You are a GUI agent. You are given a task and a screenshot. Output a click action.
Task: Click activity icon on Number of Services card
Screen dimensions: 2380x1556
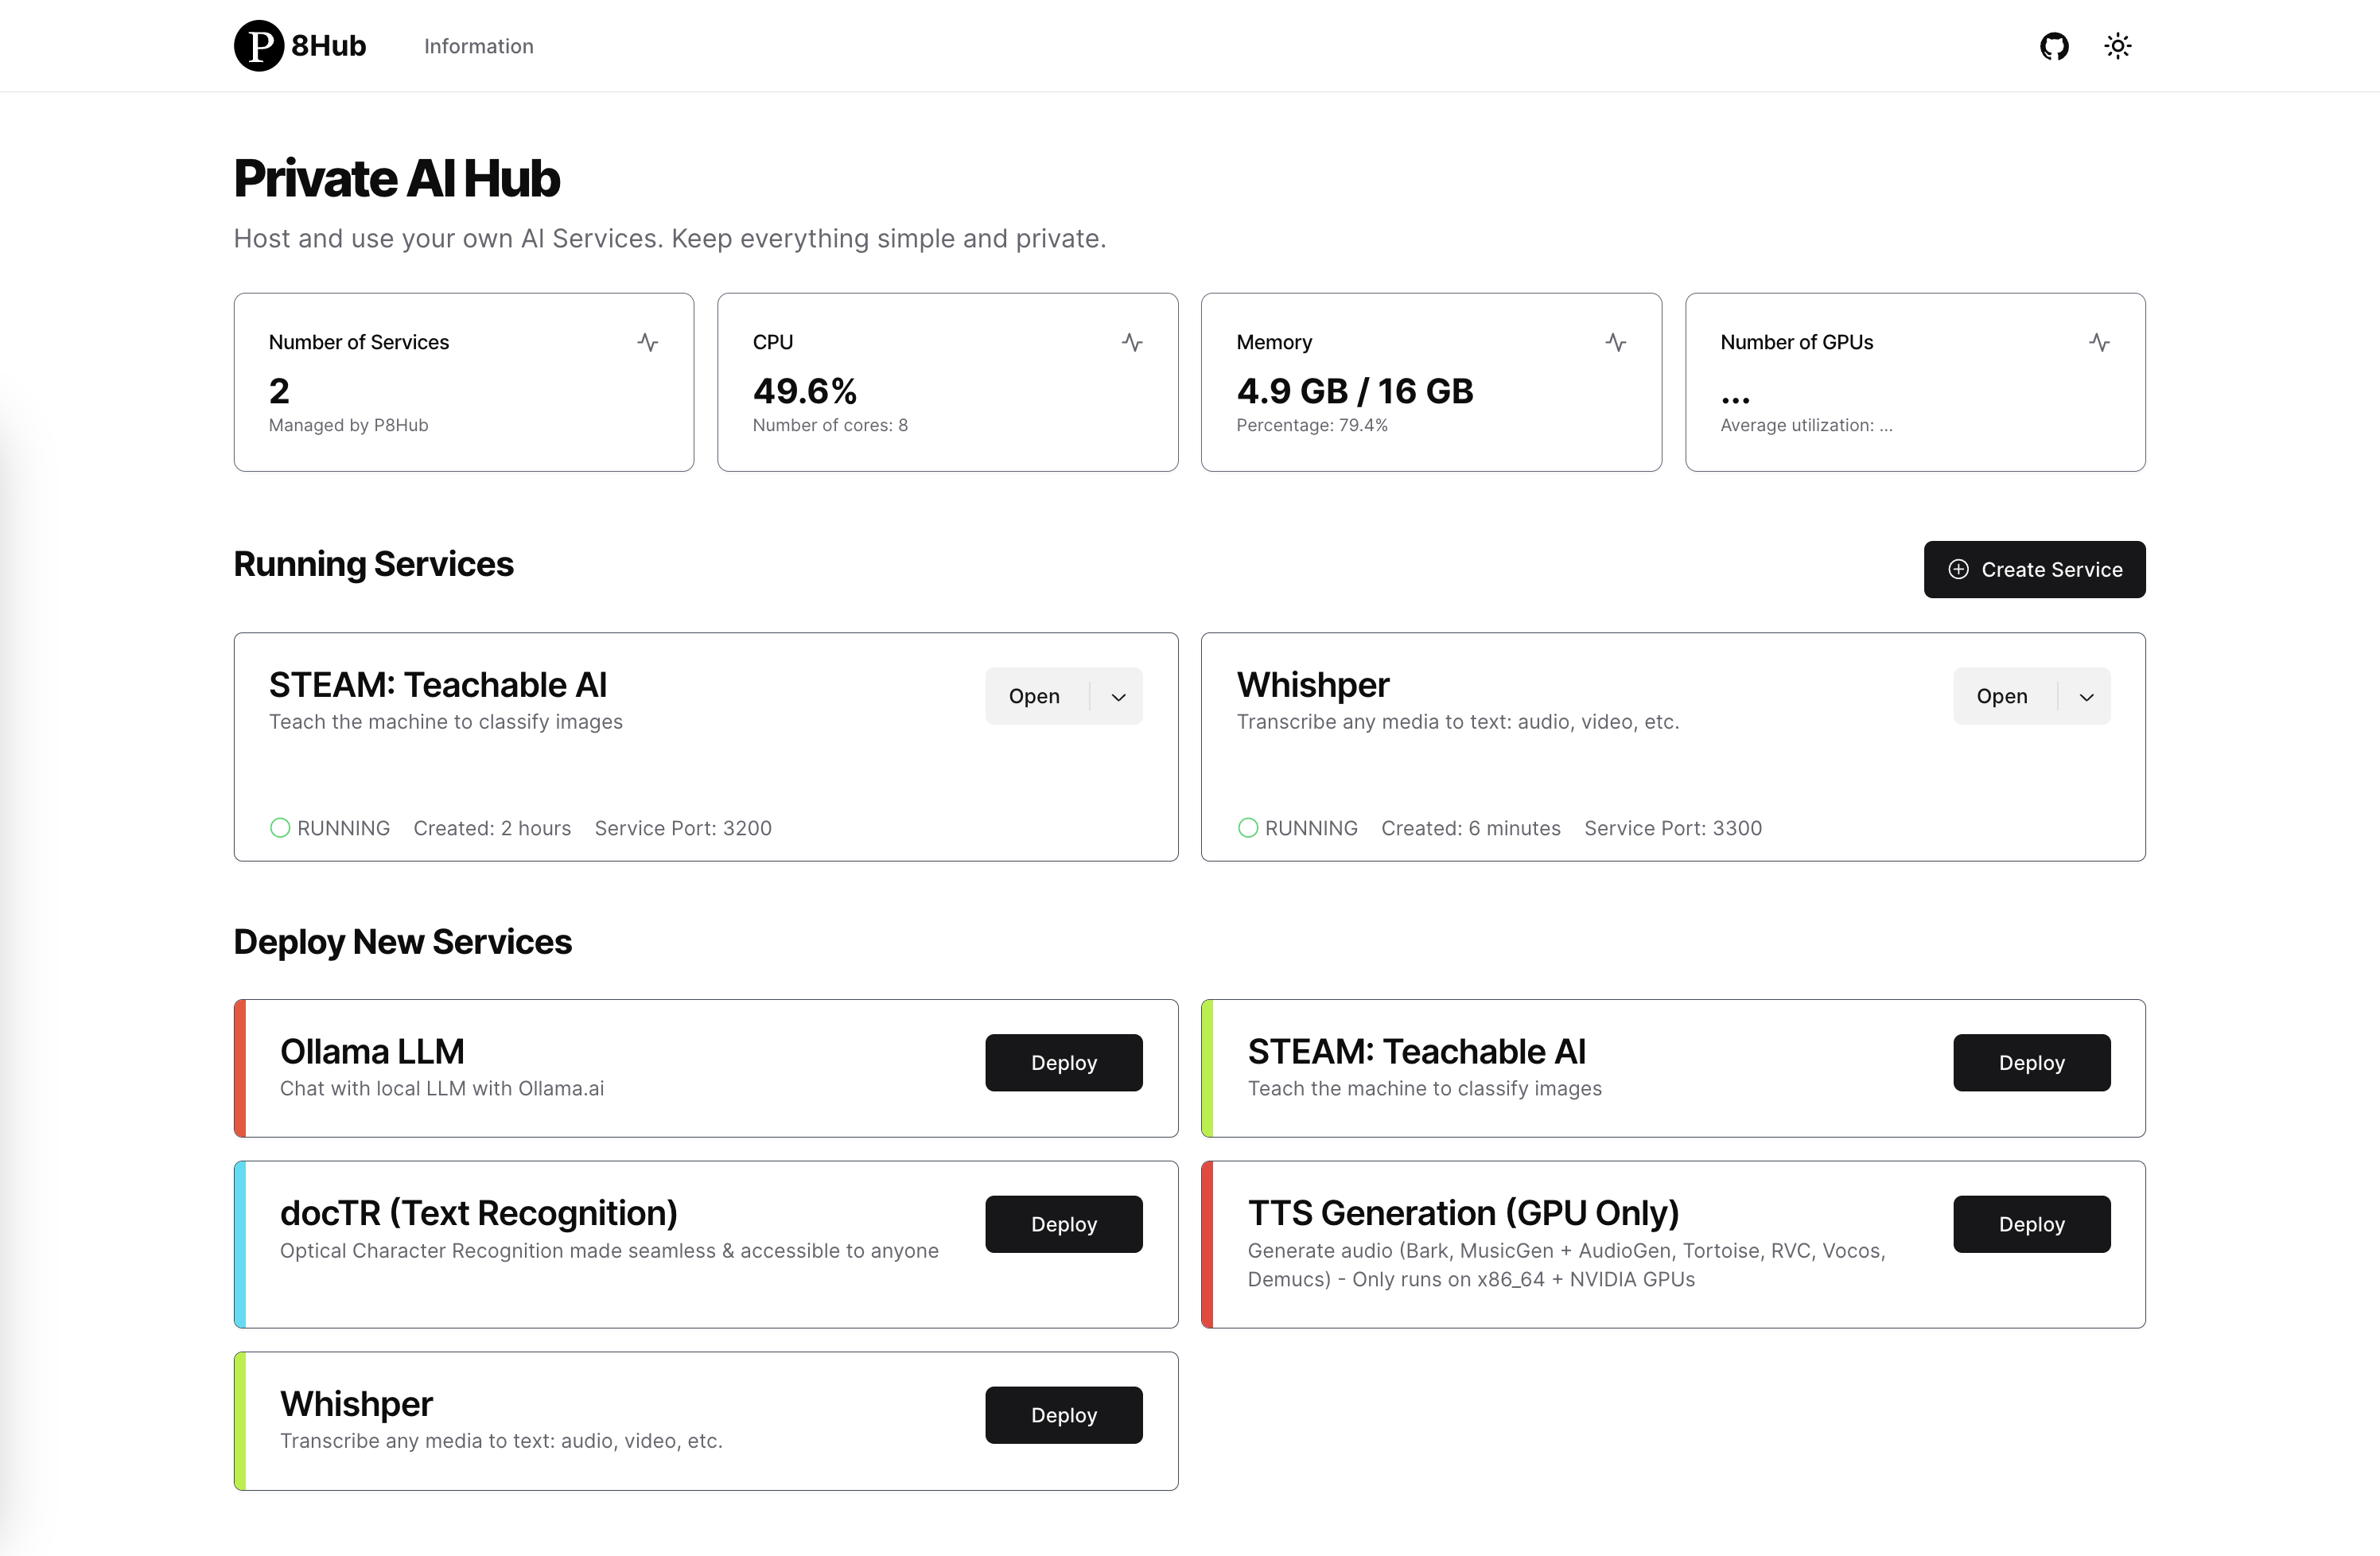pyautogui.click(x=647, y=342)
